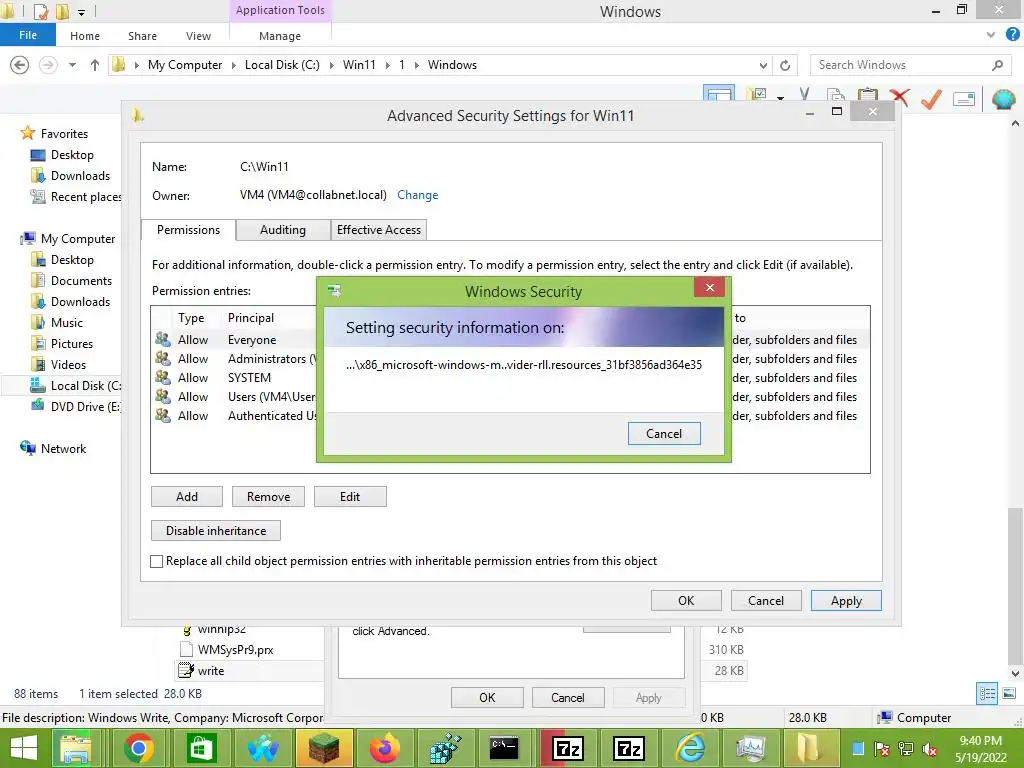Click the search magnifier icon

click(x=997, y=65)
